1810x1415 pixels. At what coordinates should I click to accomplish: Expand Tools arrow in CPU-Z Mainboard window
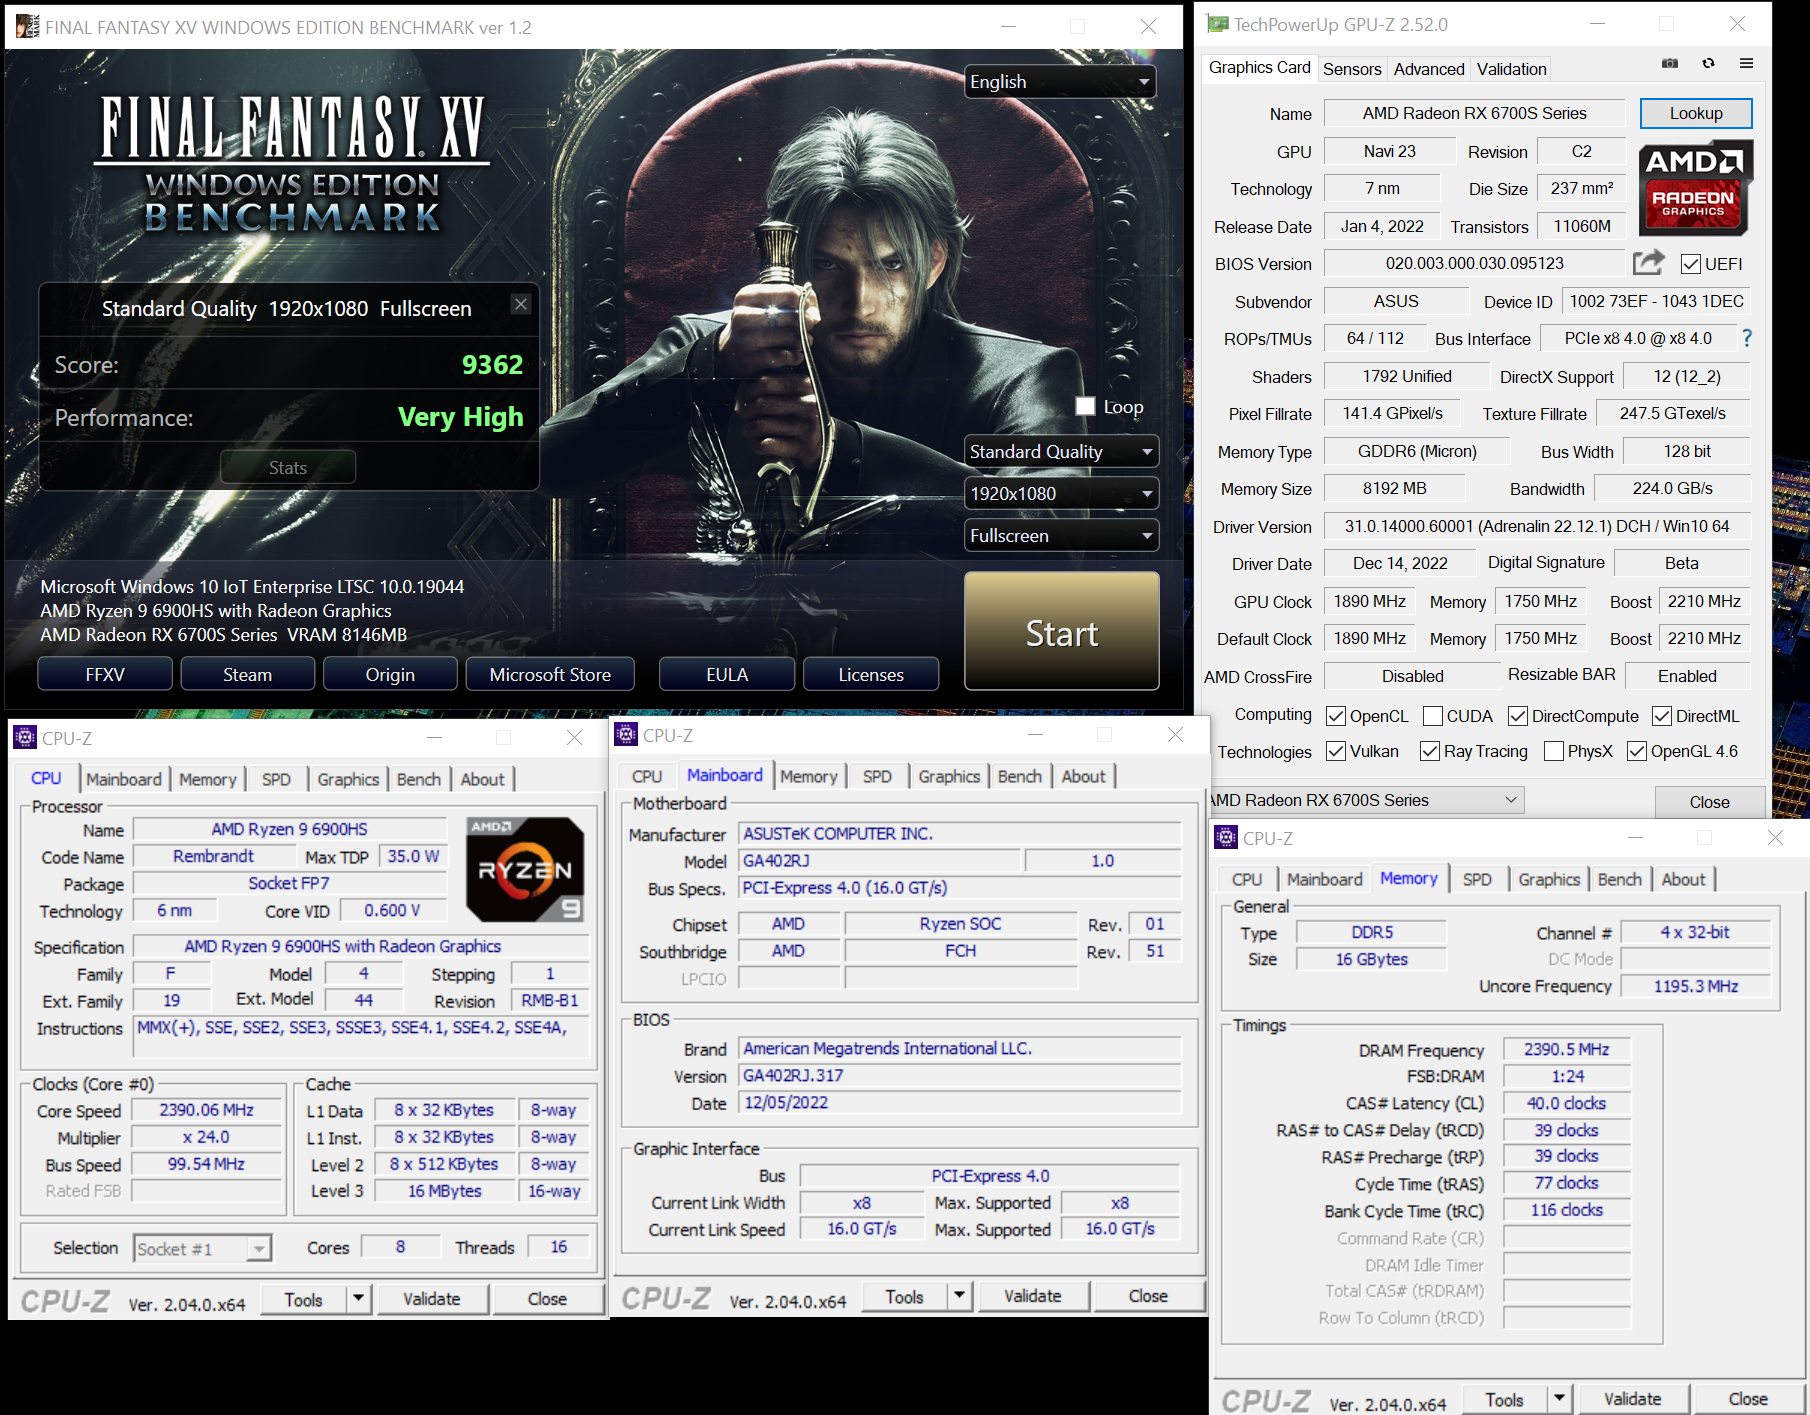[960, 1296]
